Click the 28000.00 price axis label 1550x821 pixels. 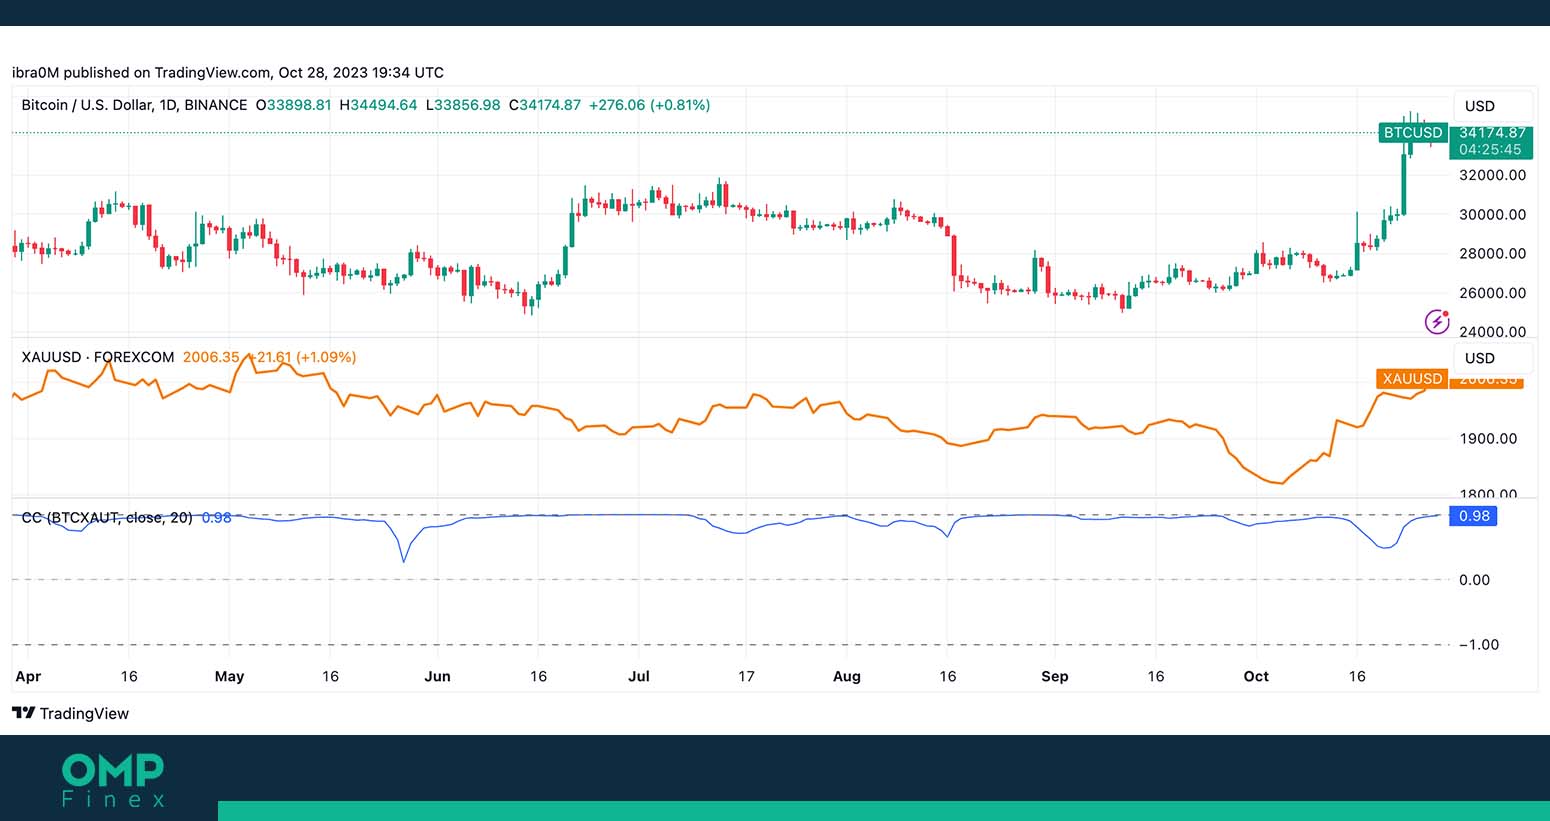pos(1492,253)
